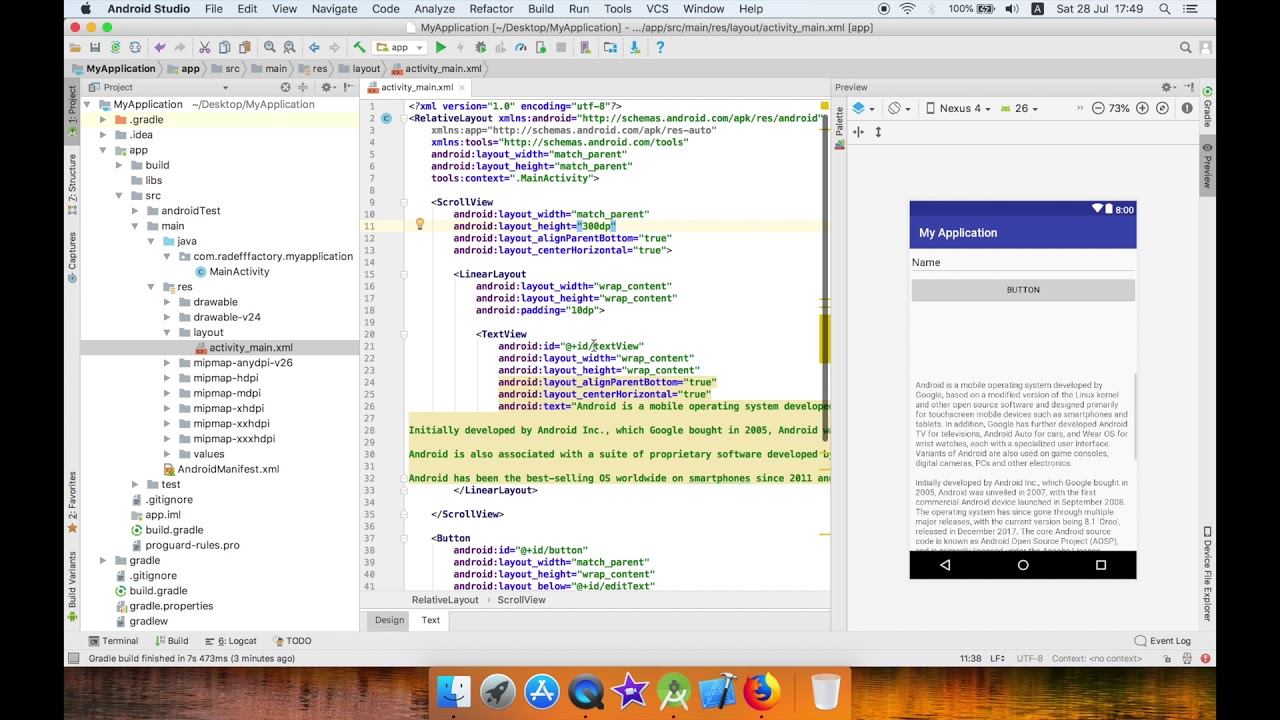The image size is (1280, 720).
Task: Open the Nexus 4 device dropdown
Action: tap(959, 108)
